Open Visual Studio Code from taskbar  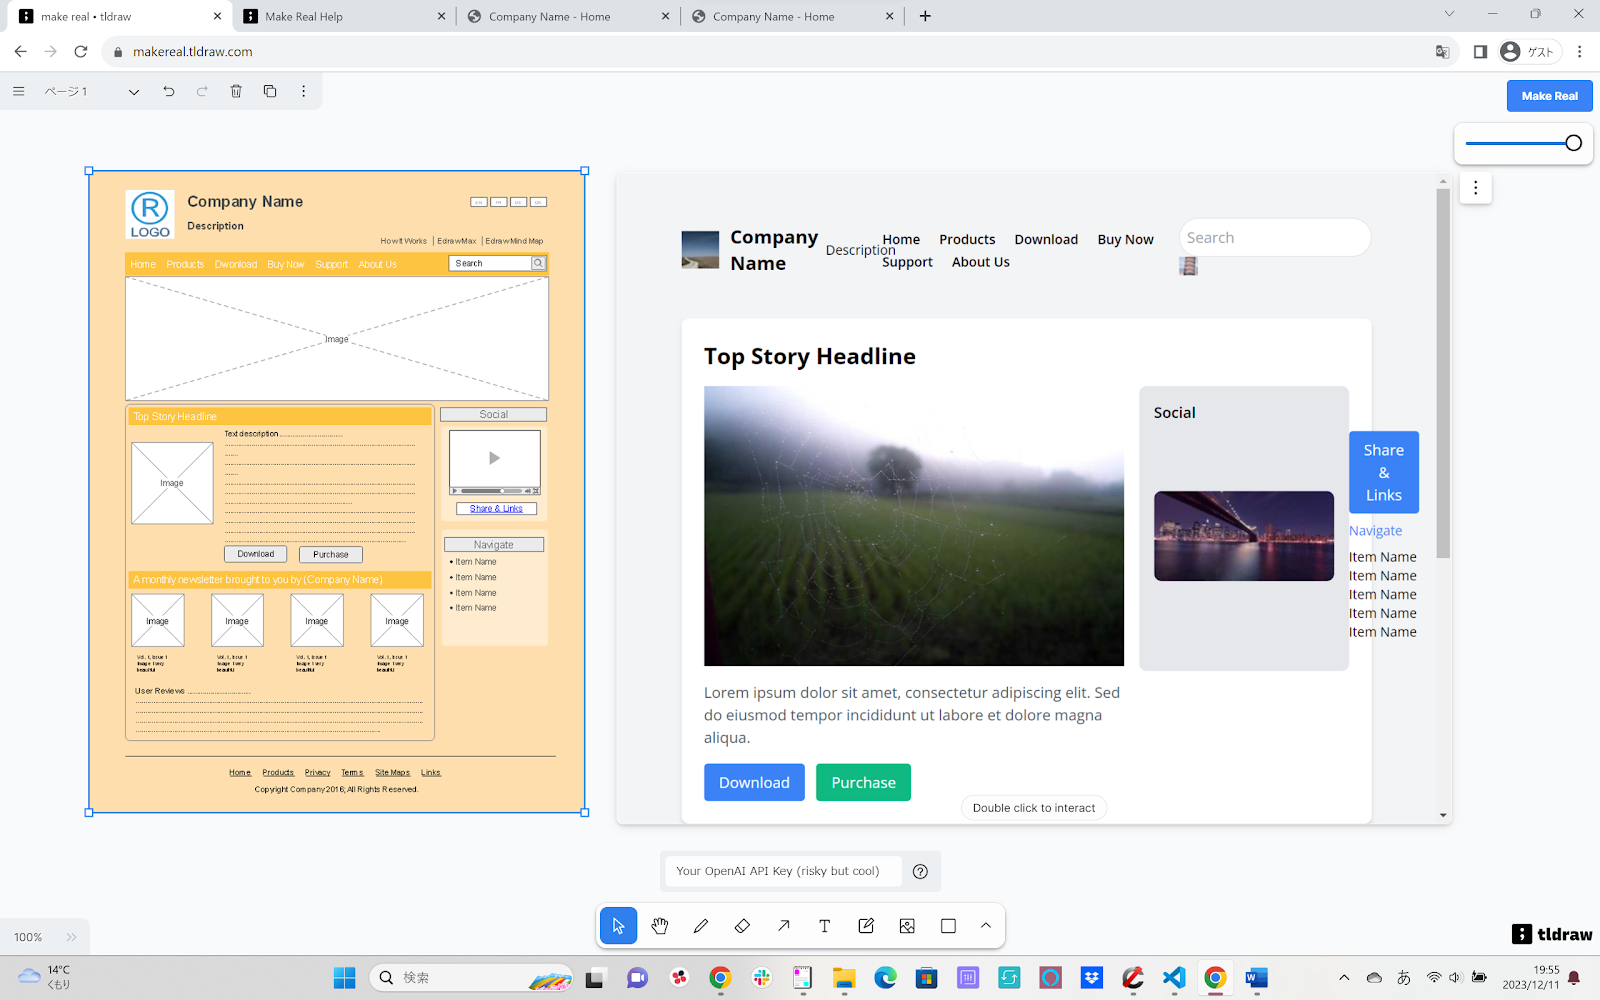[x=1174, y=978]
